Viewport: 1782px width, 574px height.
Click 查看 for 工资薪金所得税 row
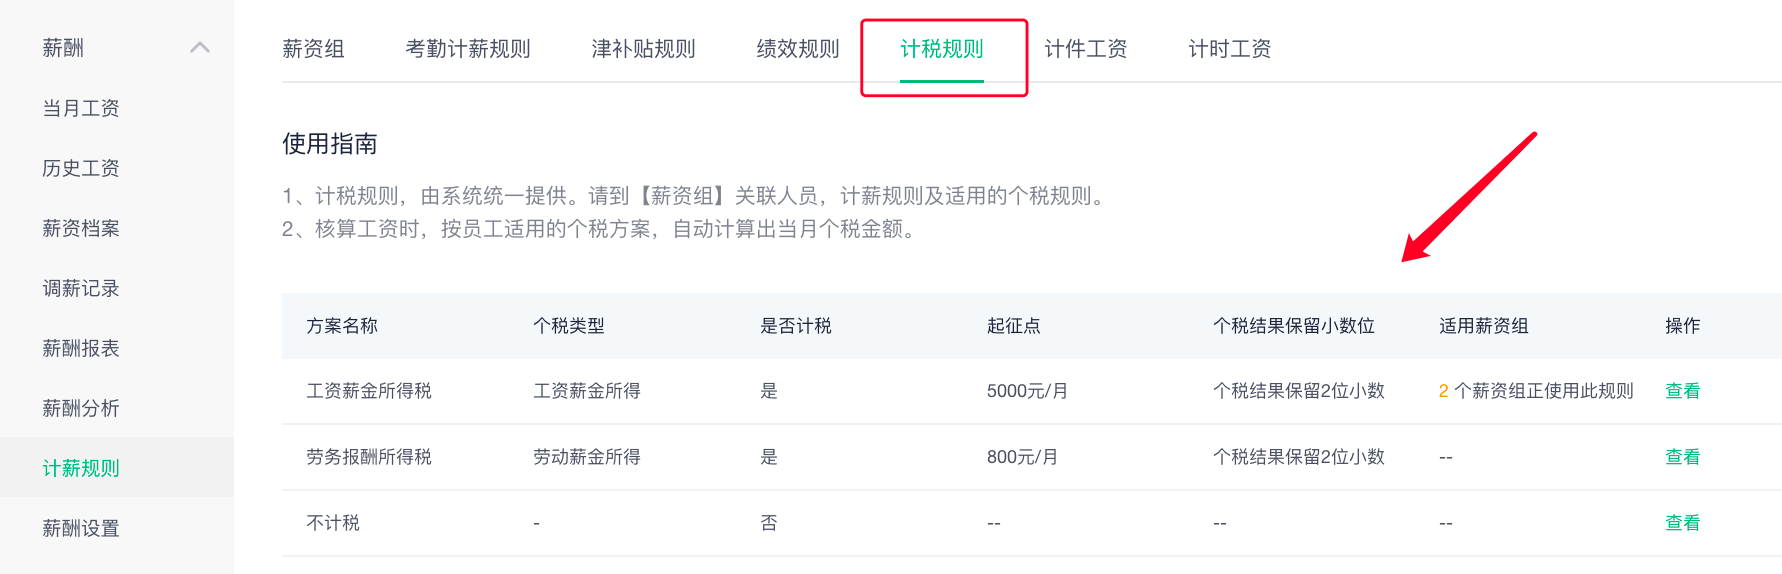tap(1682, 391)
